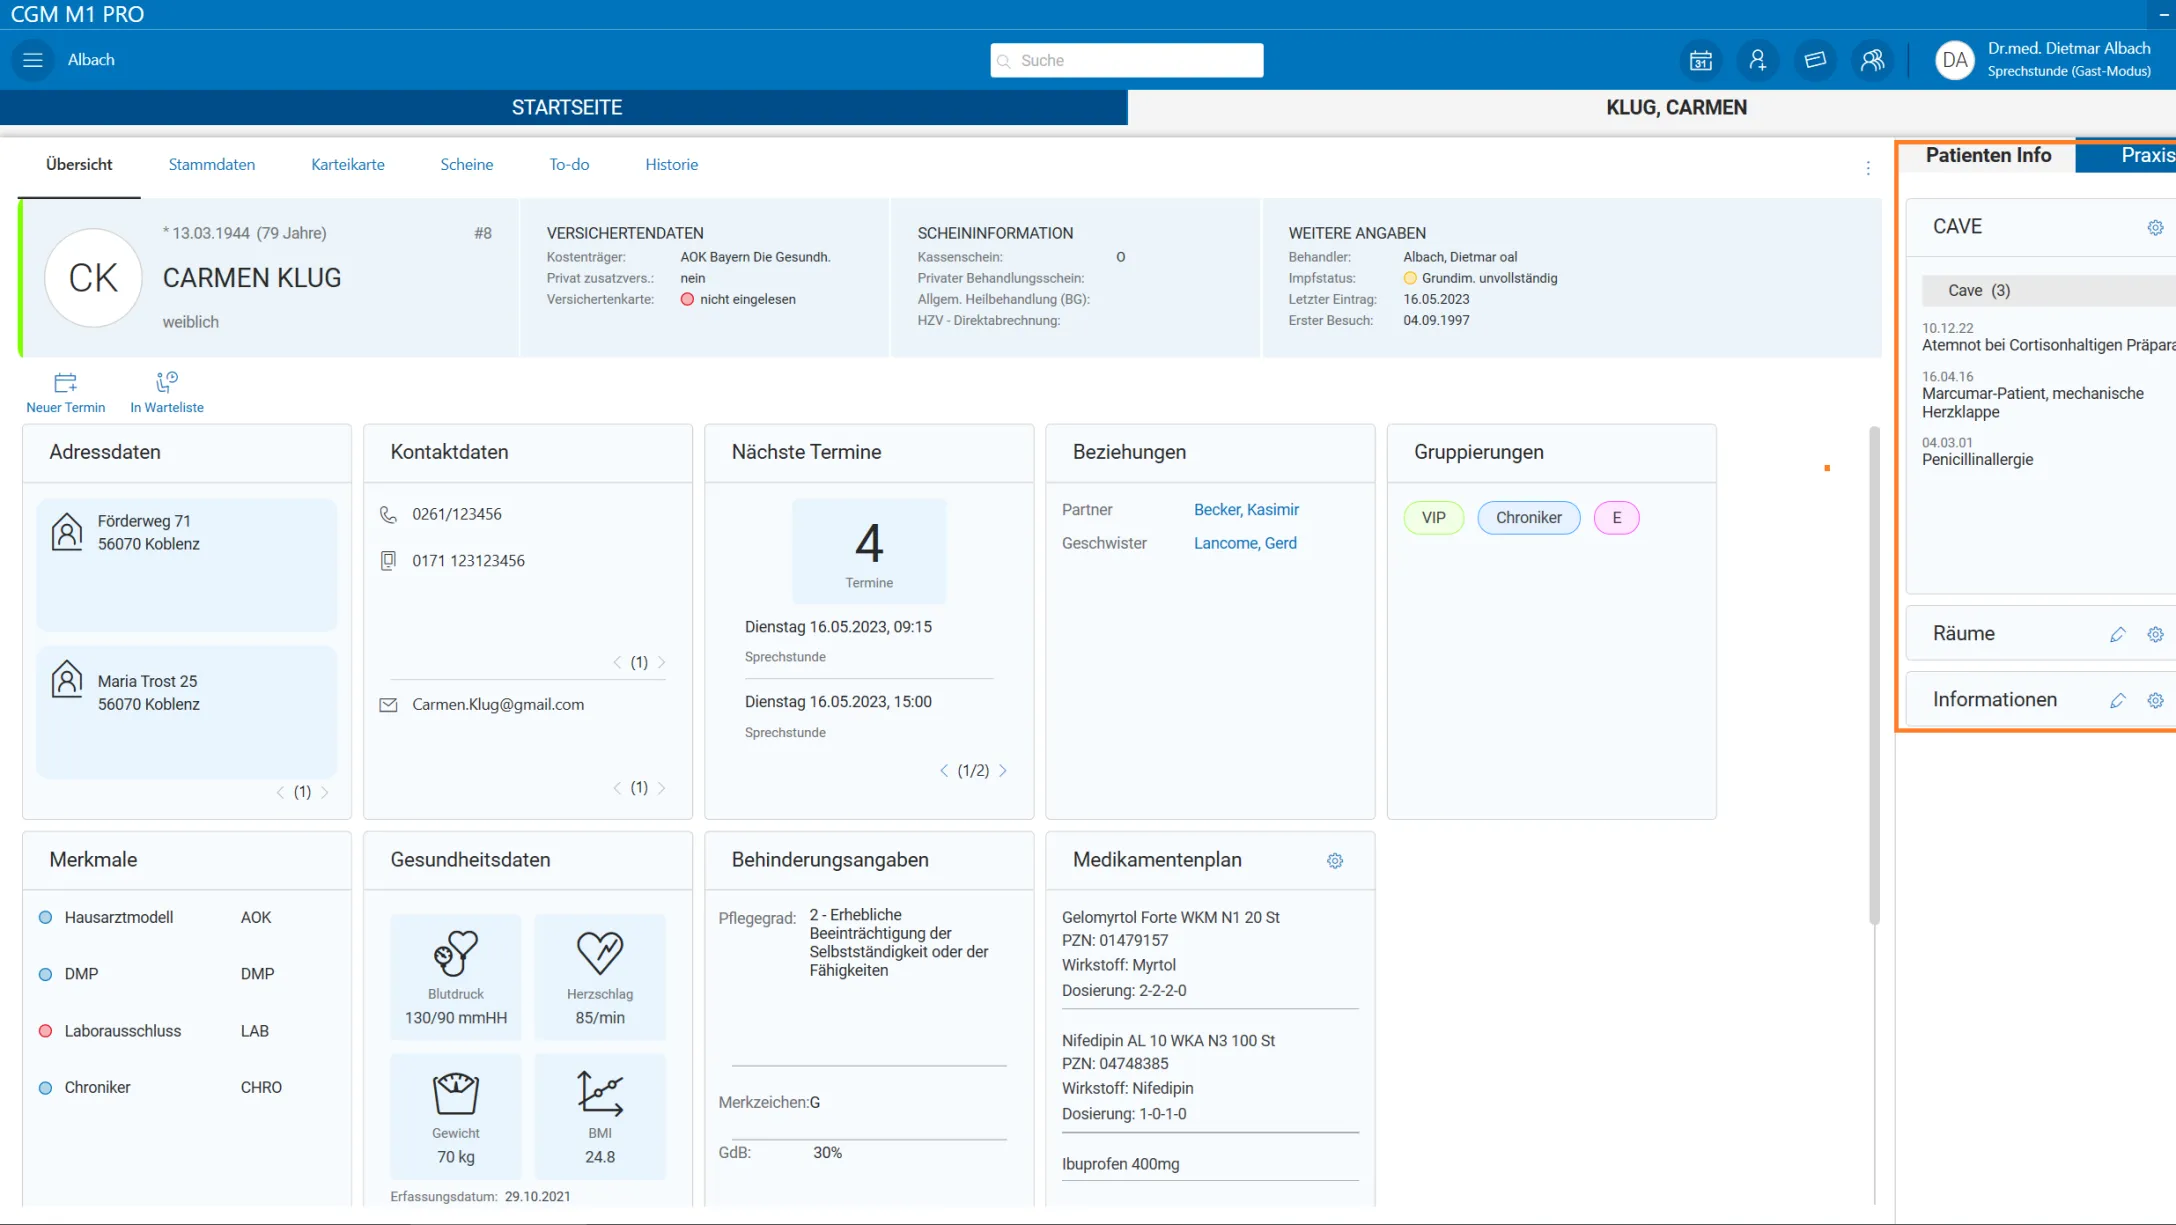Go to previous Adressdaten page
The image size is (2176, 1225).
(x=280, y=792)
